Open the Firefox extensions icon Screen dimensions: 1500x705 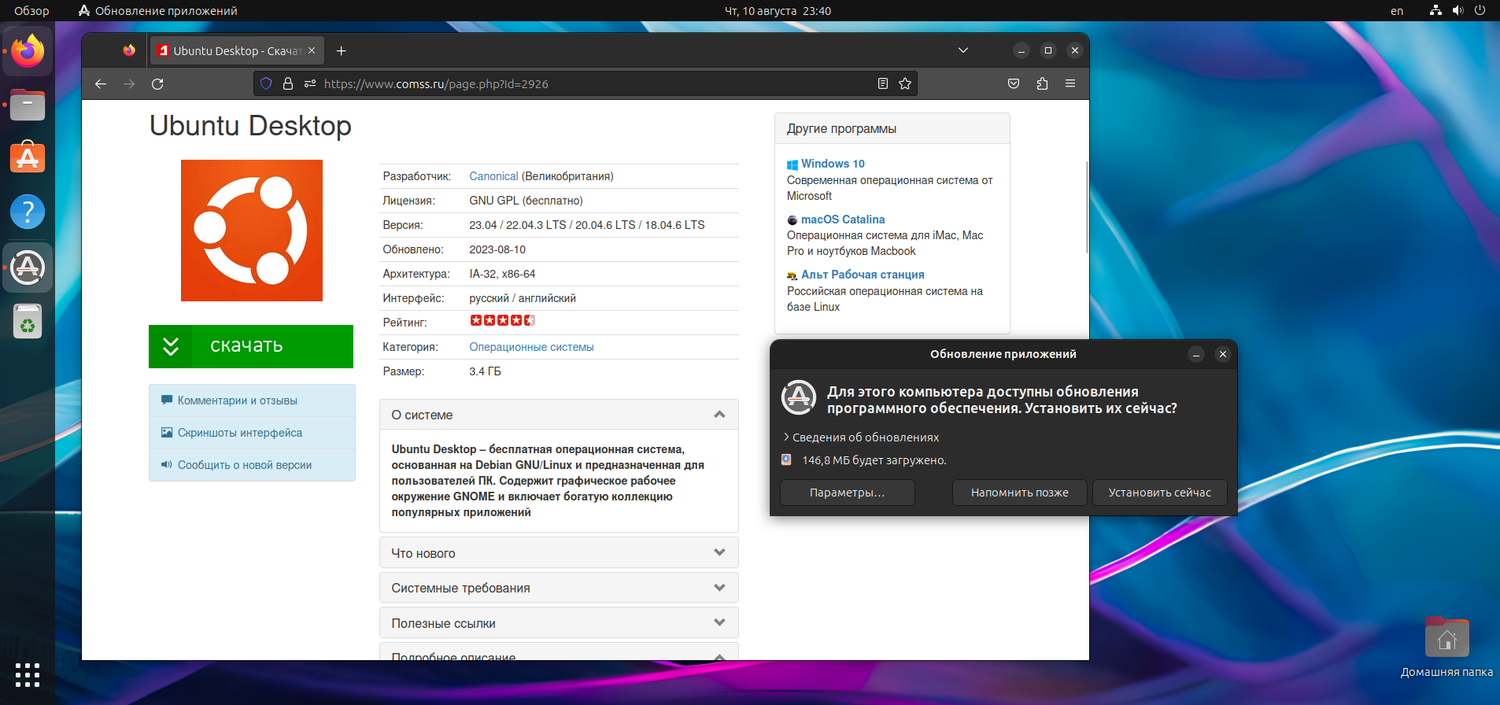1042,84
